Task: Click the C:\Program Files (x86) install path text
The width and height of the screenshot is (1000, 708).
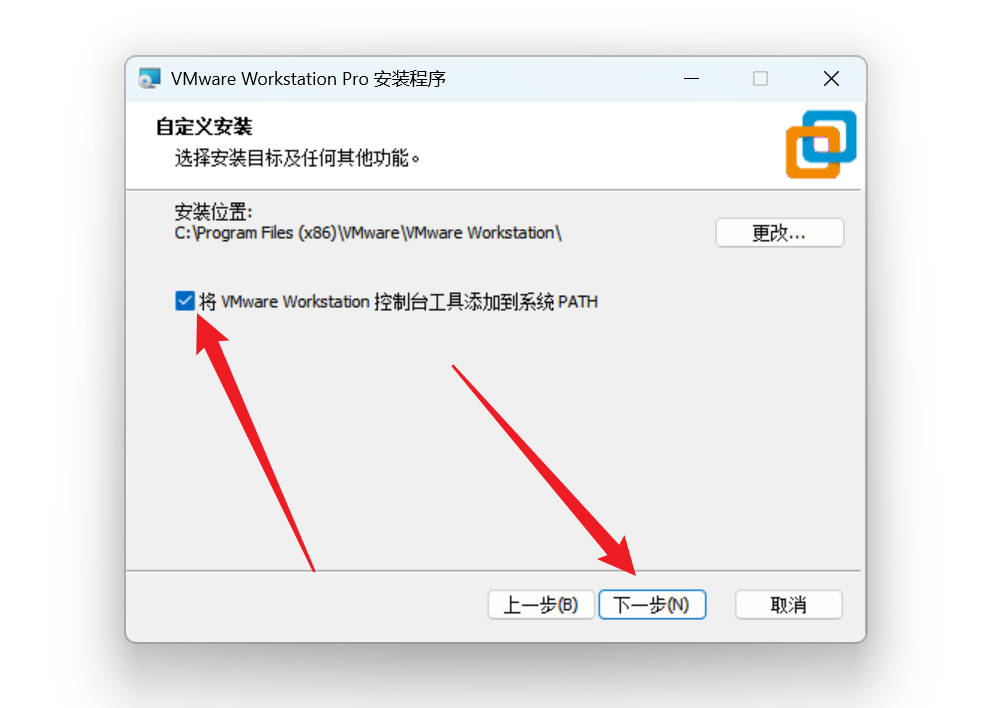Action: [x=368, y=233]
